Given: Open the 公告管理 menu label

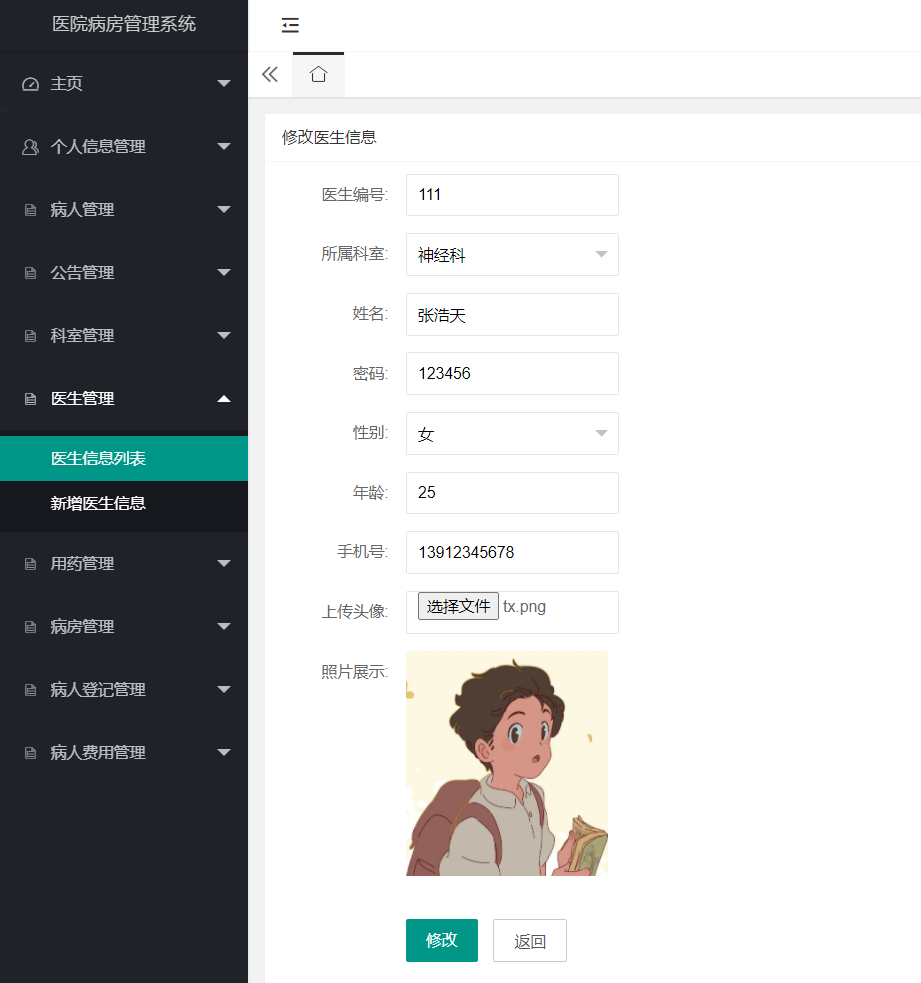Looking at the screenshot, I should [x=82, y=273].
